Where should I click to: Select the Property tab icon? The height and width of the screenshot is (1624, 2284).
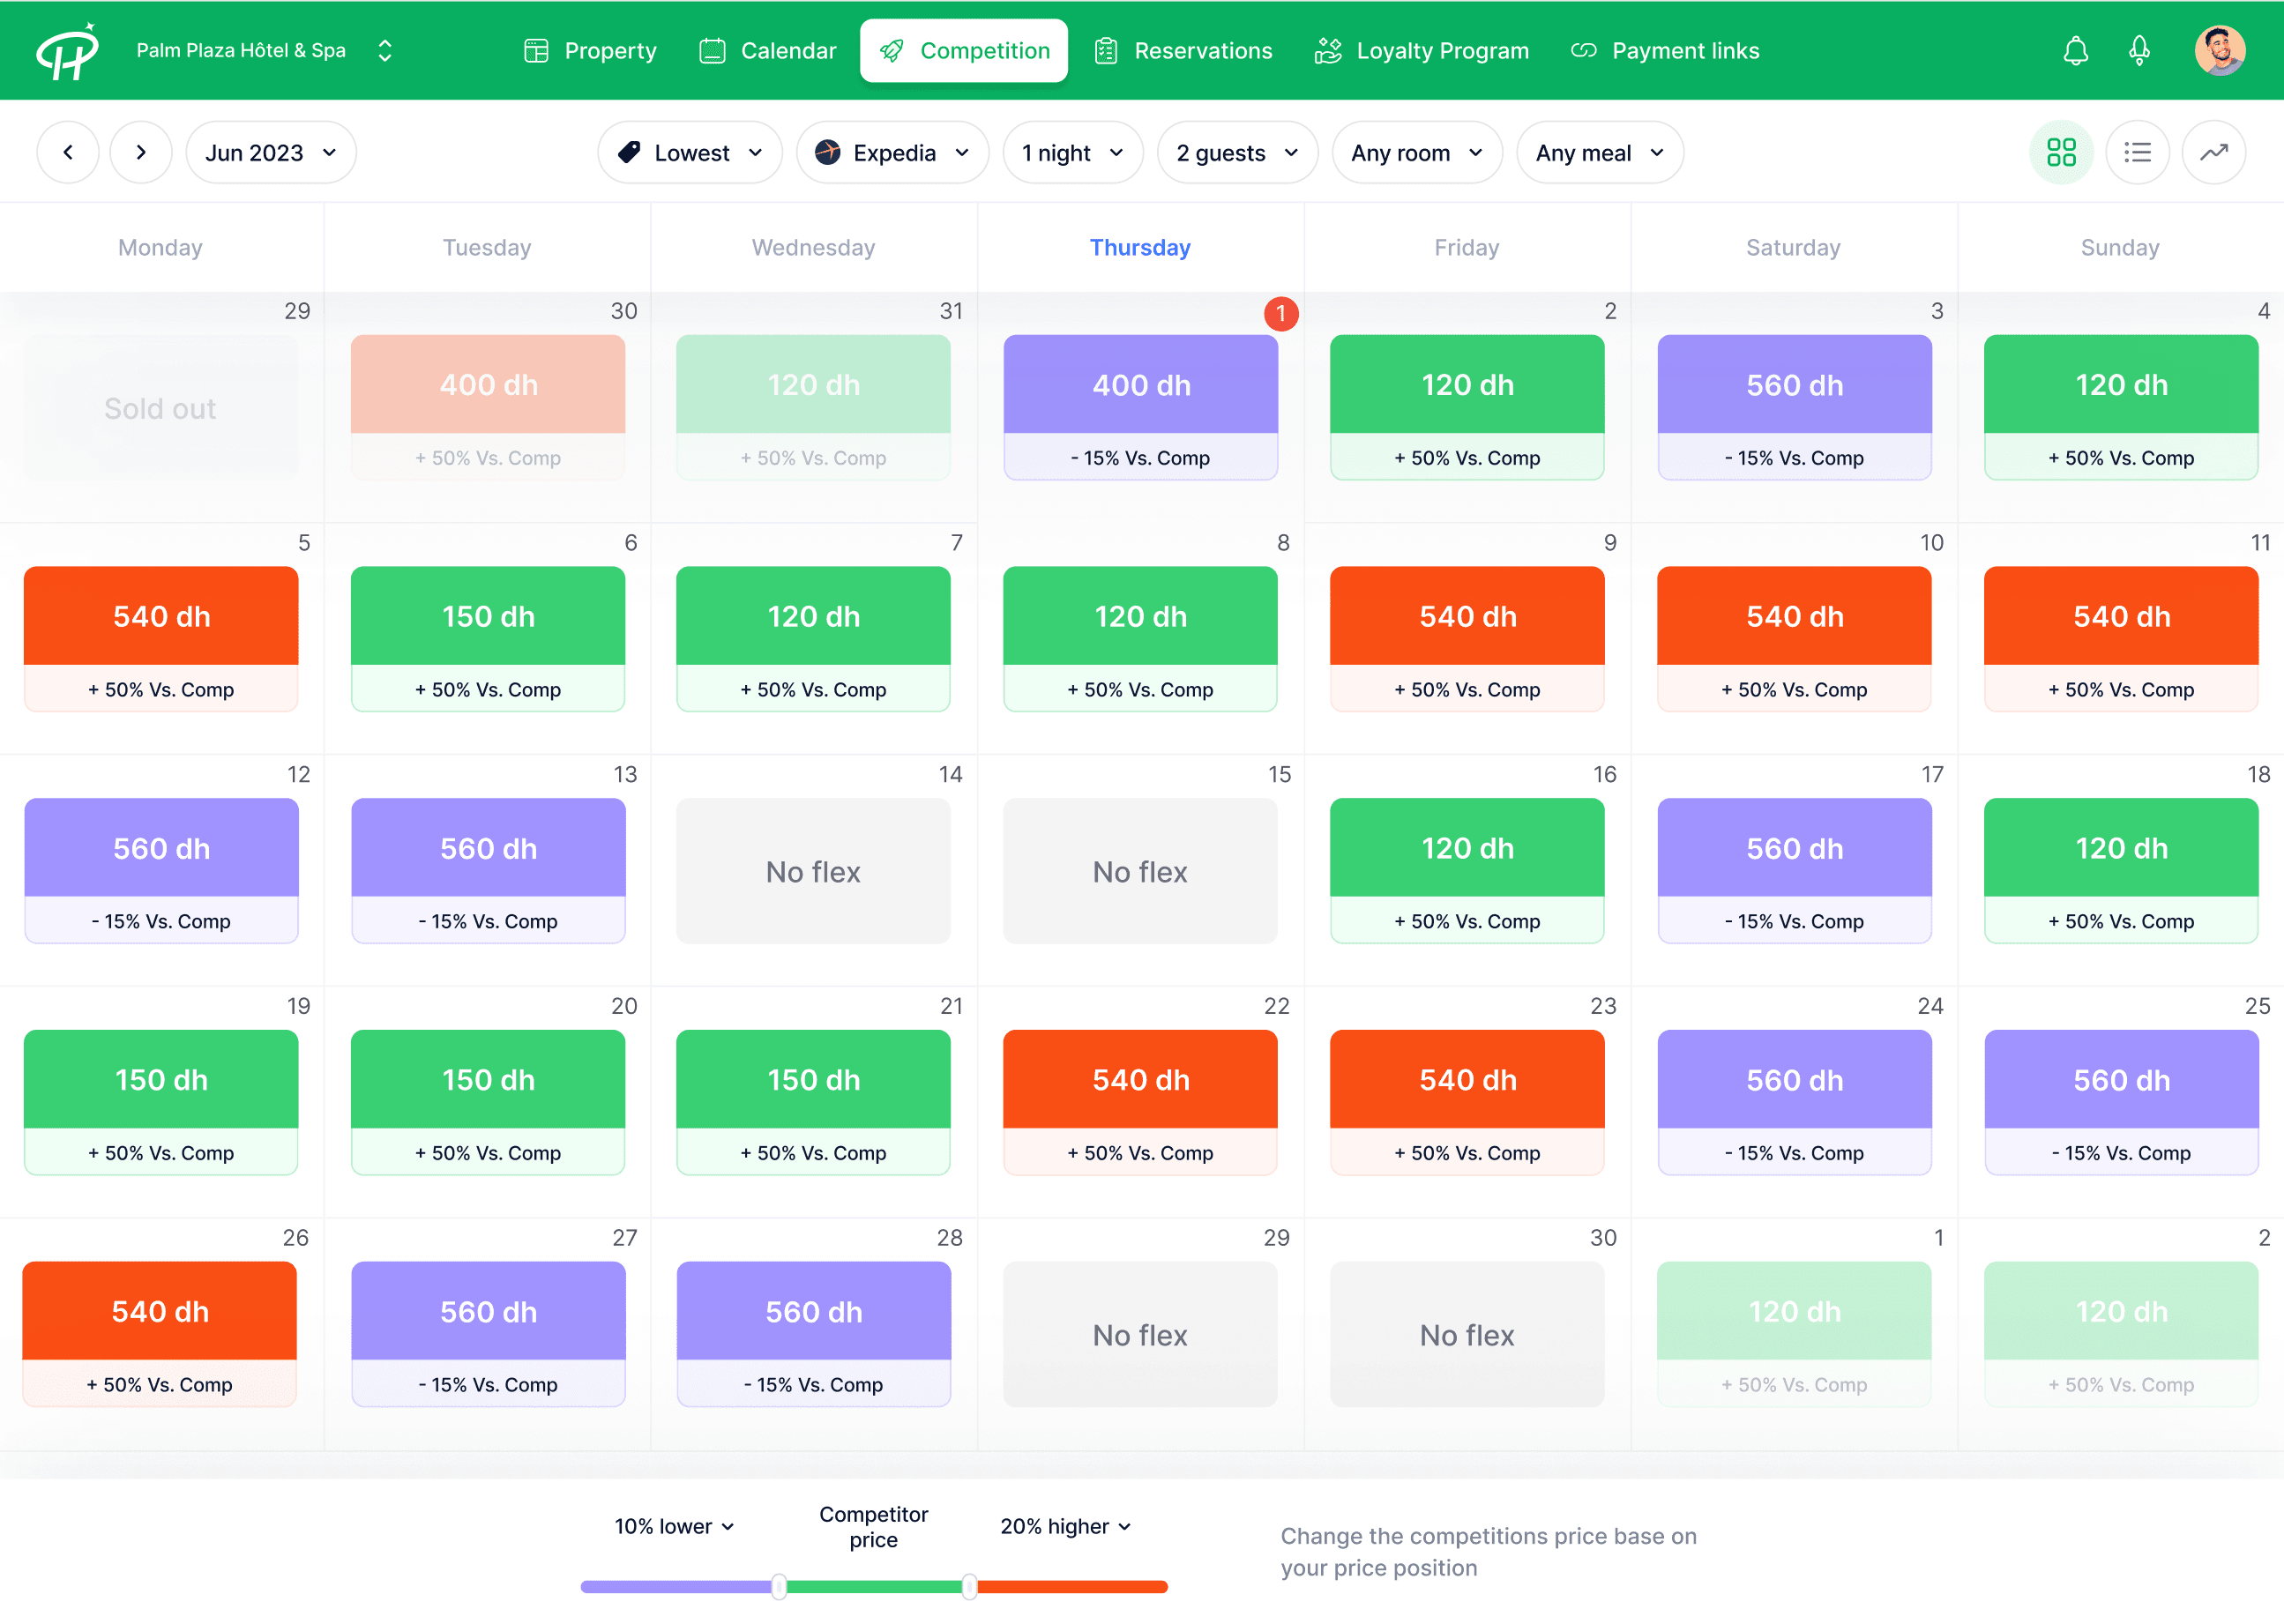[536, 50]
